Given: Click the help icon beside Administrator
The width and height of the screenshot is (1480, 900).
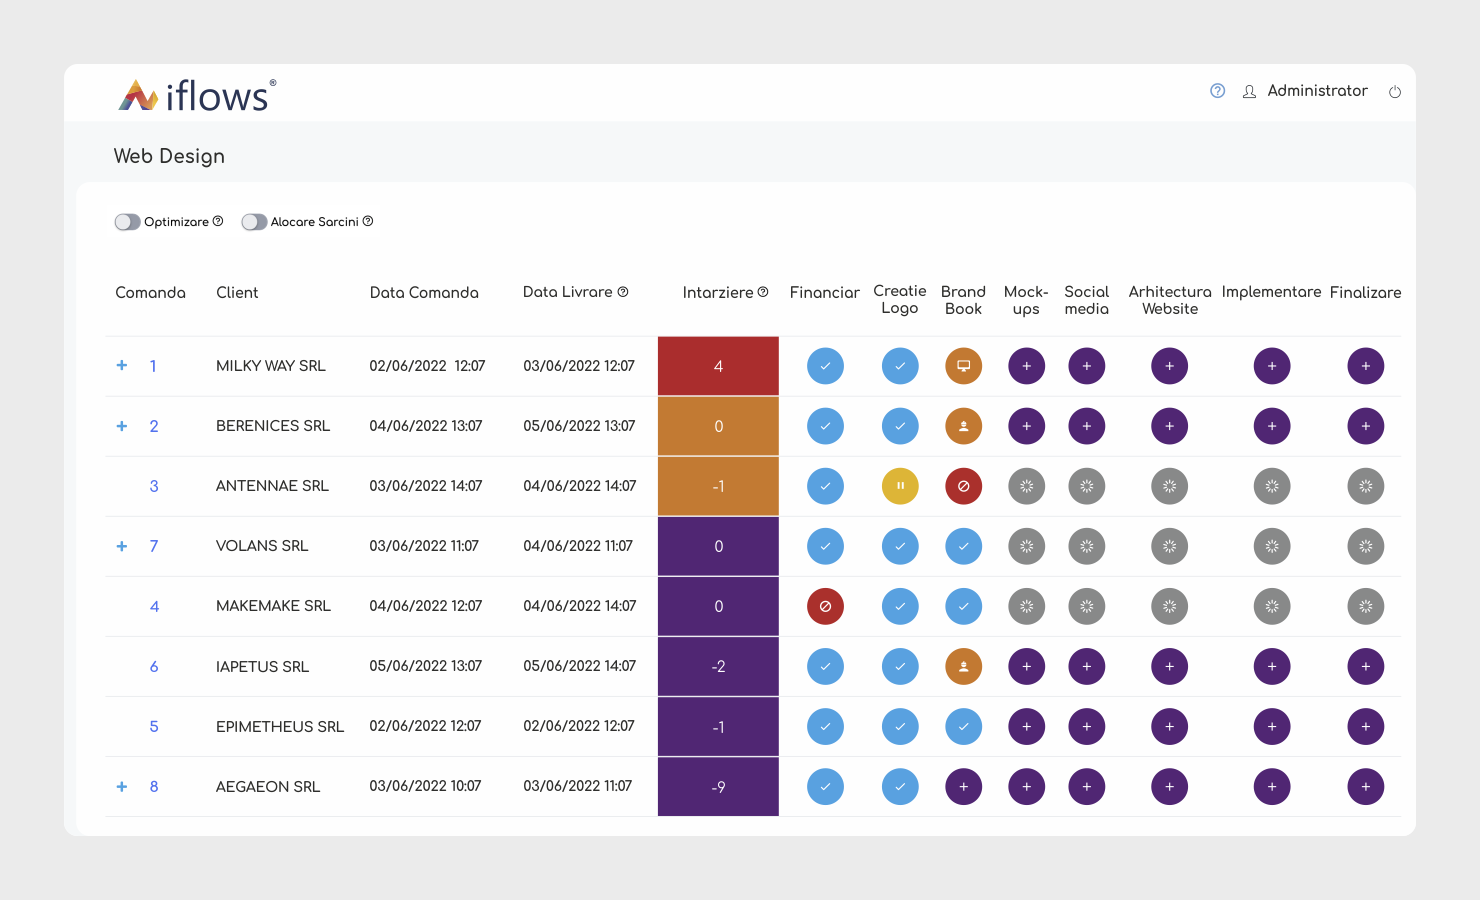Looking at the screenshot, I should (1217, 91).
